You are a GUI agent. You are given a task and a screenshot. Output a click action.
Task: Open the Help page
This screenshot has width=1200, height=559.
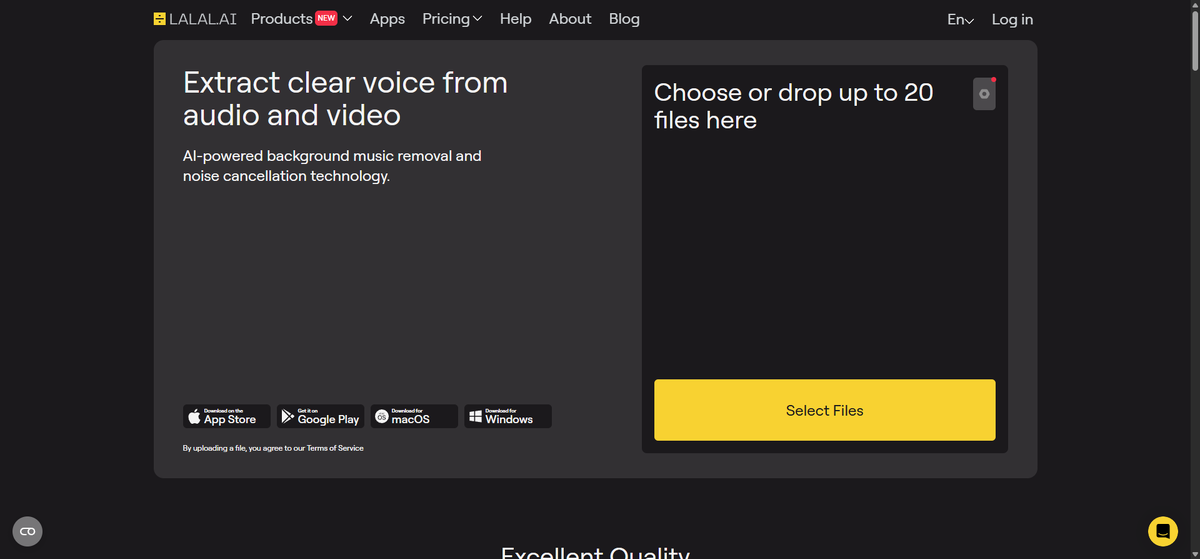tap(515, 19)
